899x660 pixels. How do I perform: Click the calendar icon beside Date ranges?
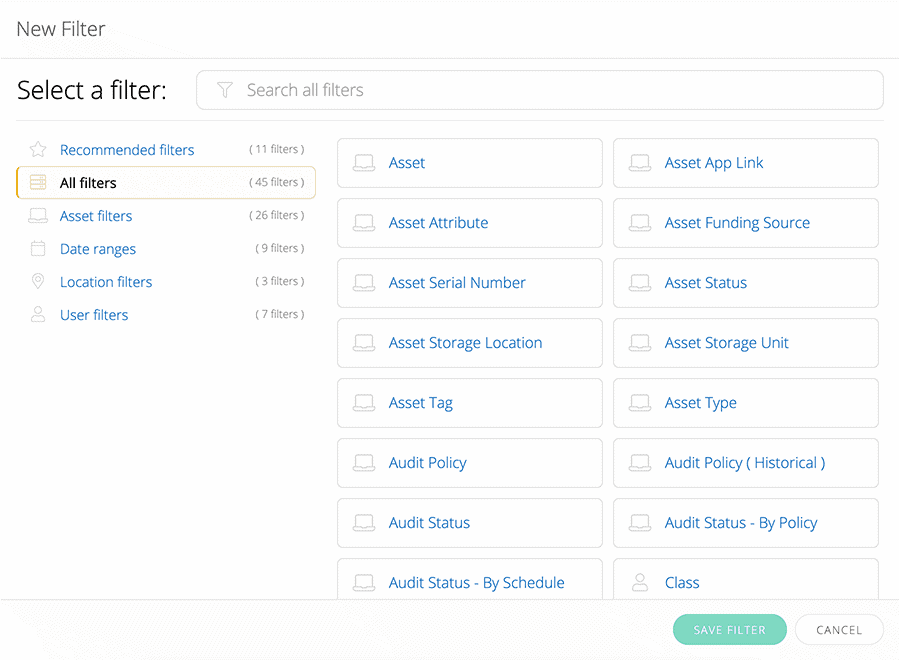tap(37, 248)
